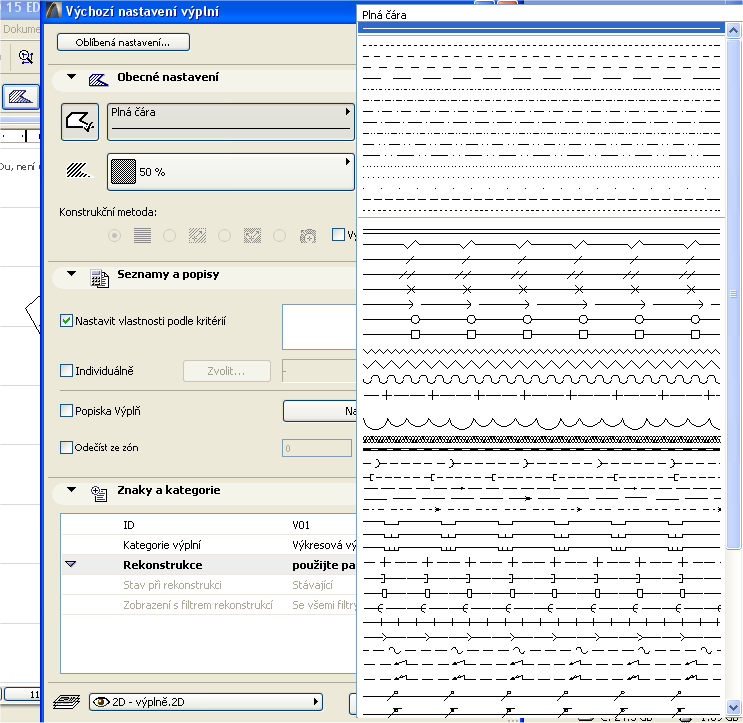Open the 2D - výplně.2D layer dropdown

206,702
